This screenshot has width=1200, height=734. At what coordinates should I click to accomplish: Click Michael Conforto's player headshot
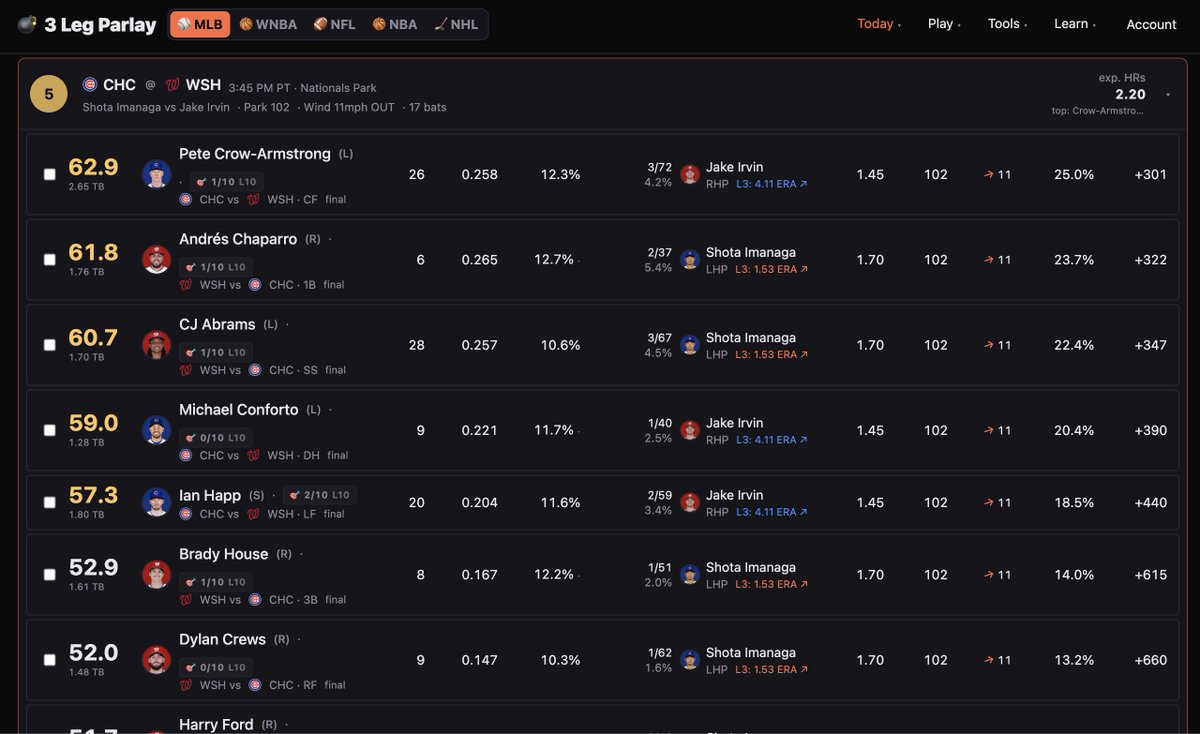156,430
